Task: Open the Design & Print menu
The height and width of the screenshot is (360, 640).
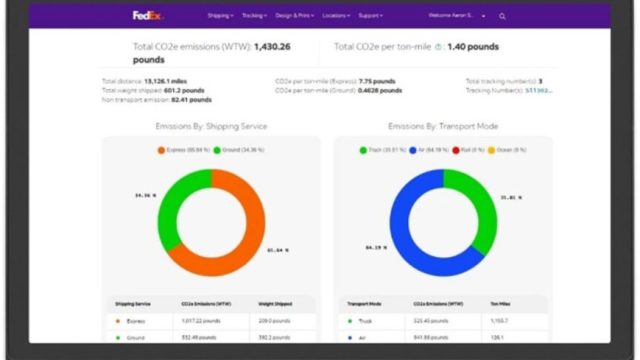Action: coord(295,16)
